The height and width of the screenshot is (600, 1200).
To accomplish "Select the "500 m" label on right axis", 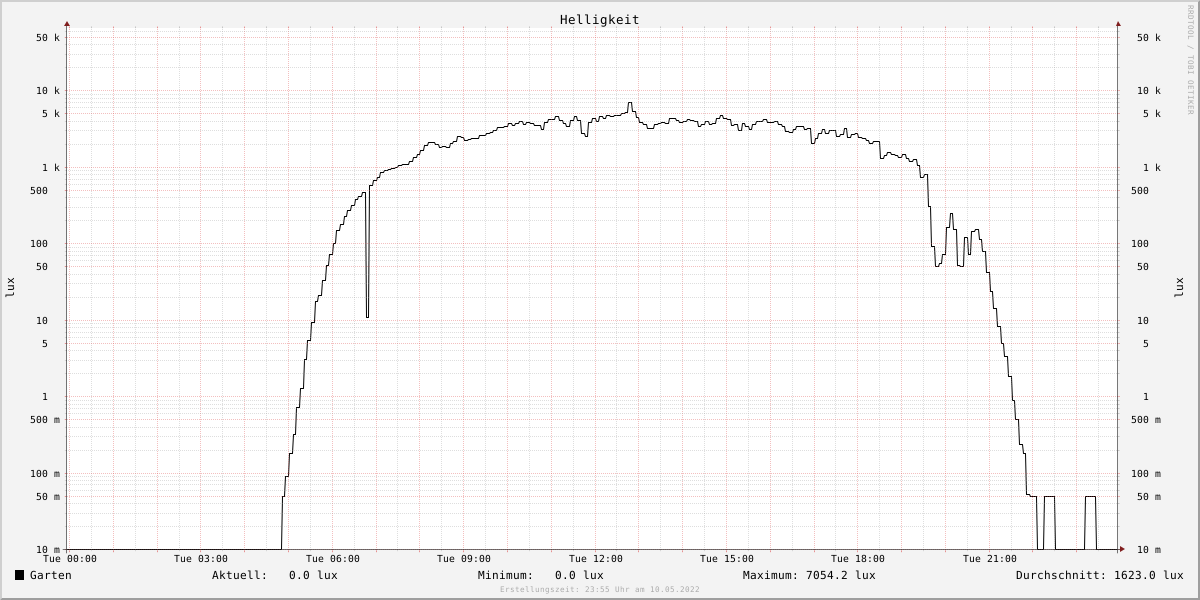I will 1146,420.
